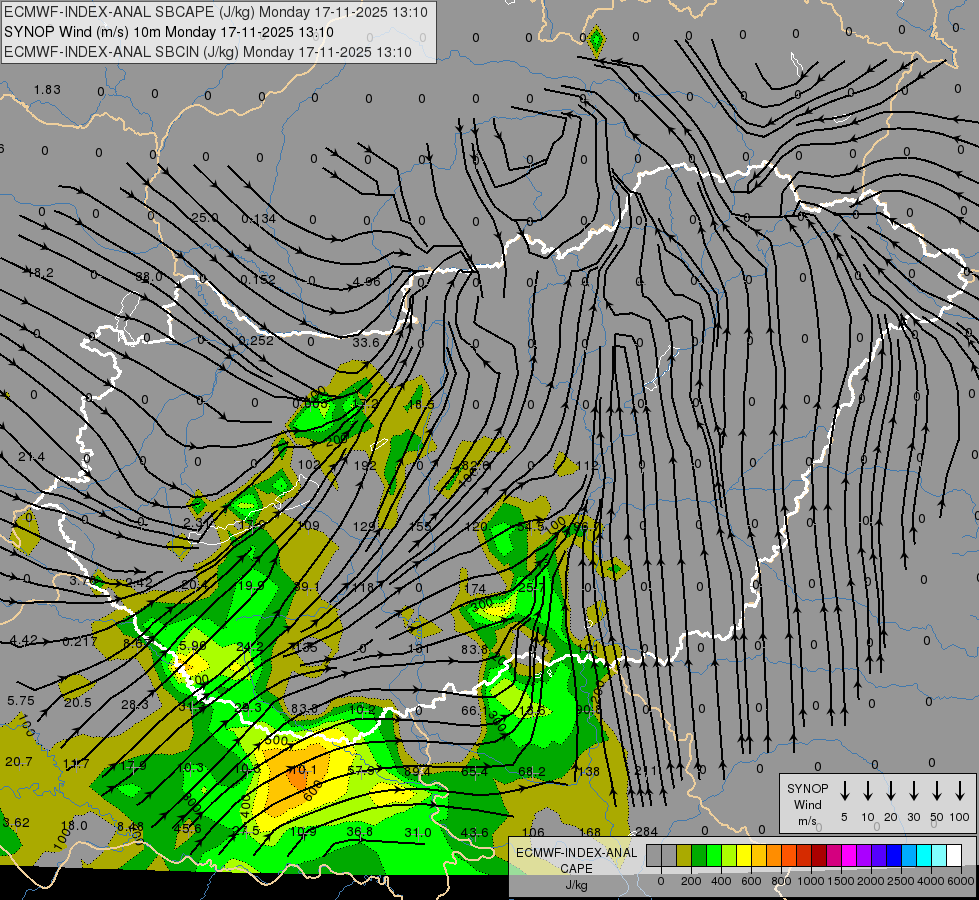Click the map value '0.217'

click(80, 641)
